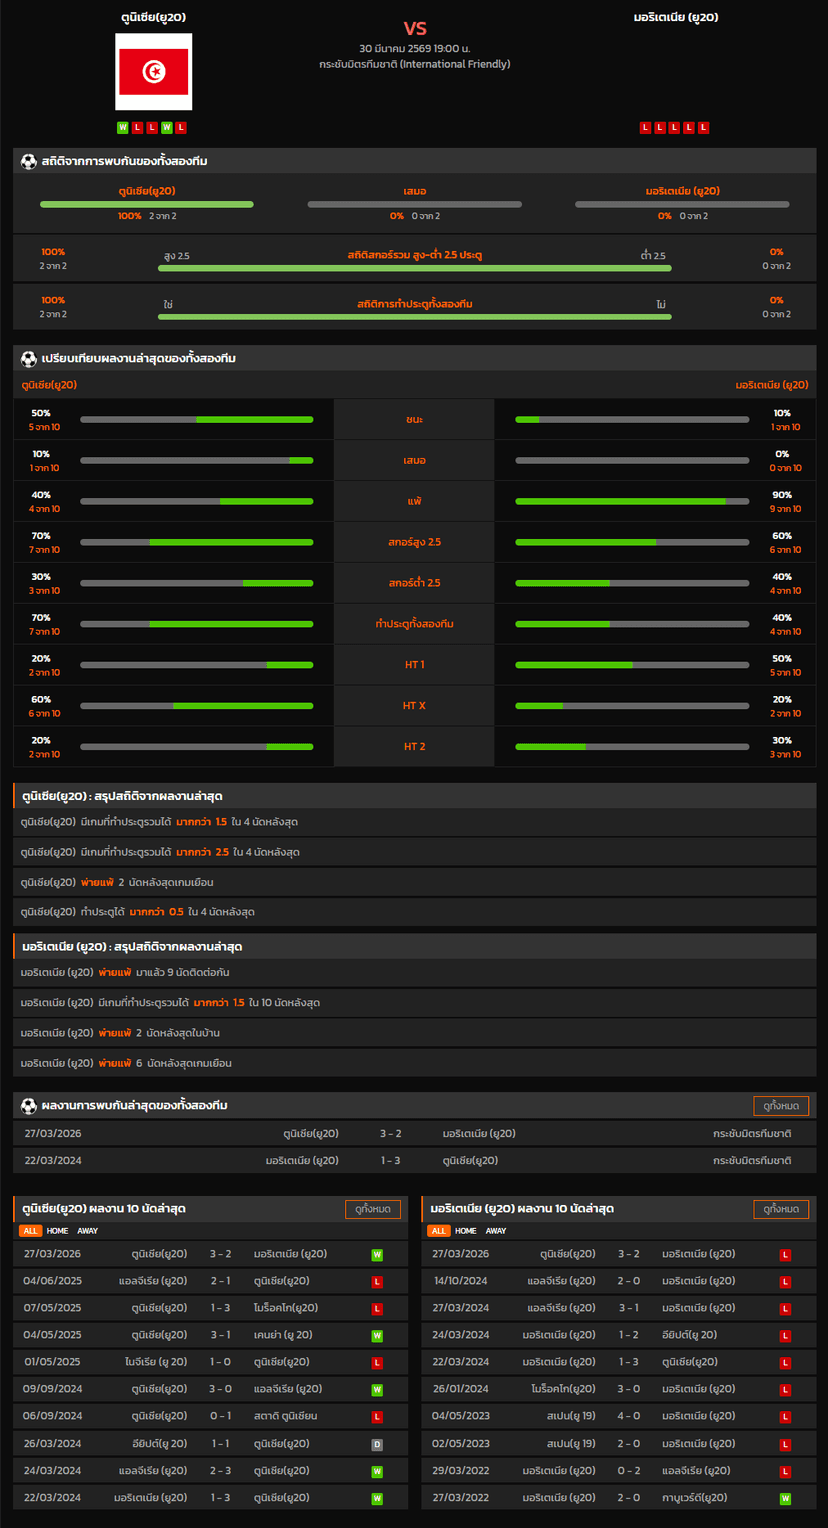The image size is (828, 1528).
Task: Click green W badge on 09/09/2024 Tunisia row
Action: coord(377,1389)
